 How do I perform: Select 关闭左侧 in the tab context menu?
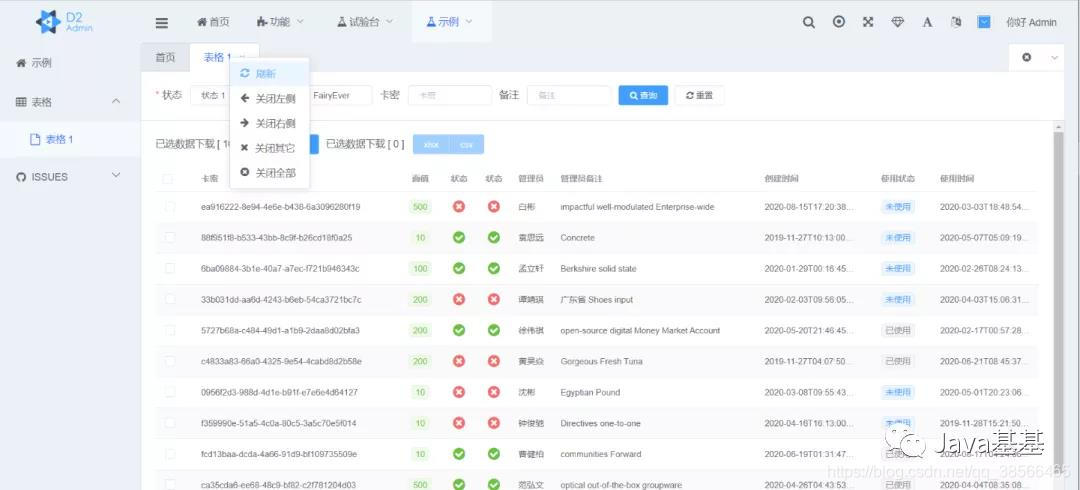(x=269, y=99)
